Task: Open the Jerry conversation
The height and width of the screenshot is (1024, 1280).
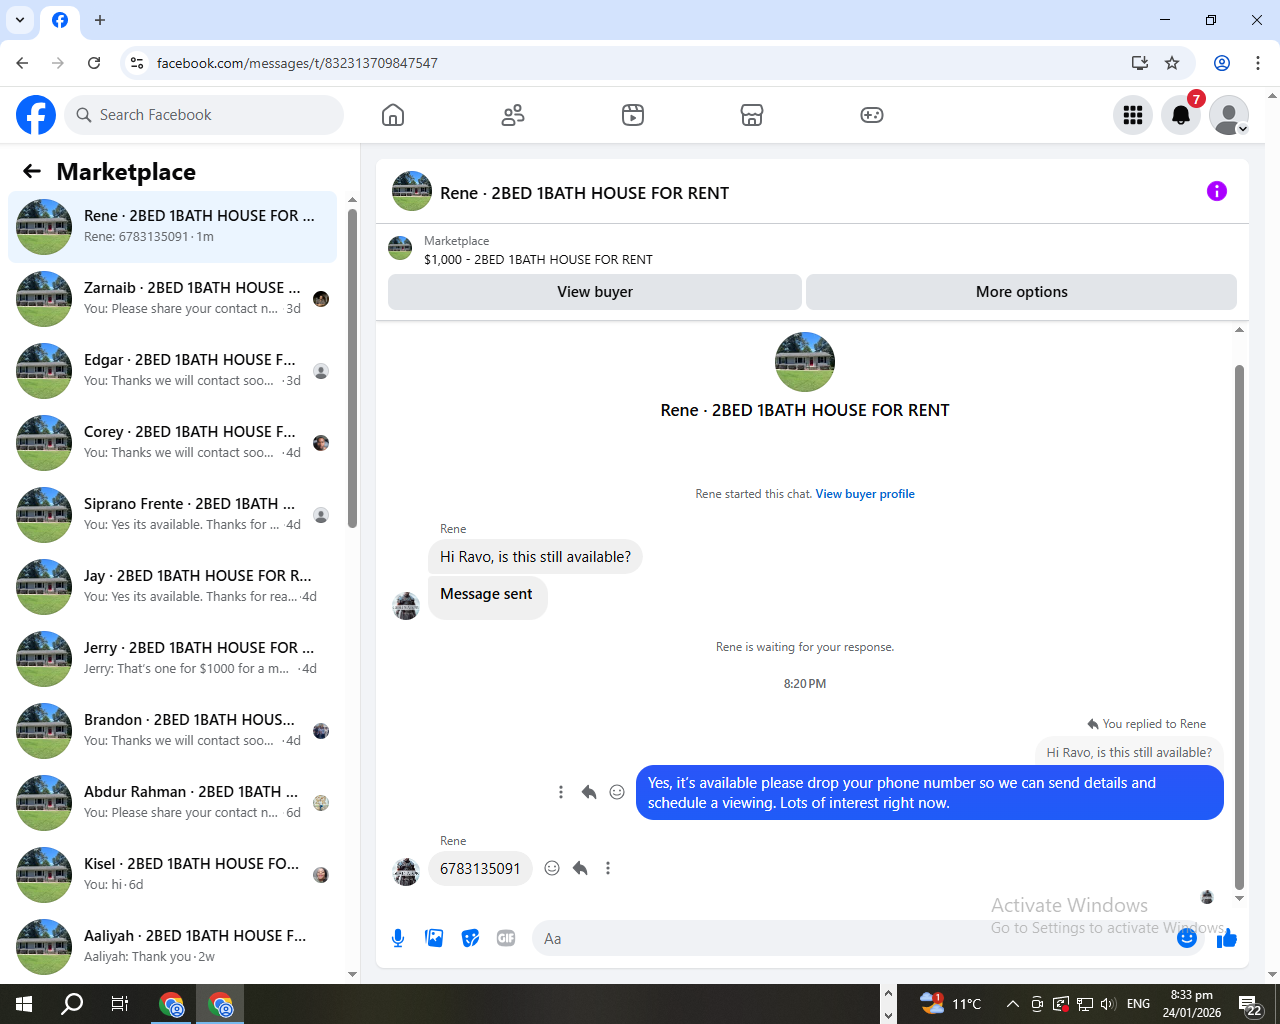Action: click(172, 659)
